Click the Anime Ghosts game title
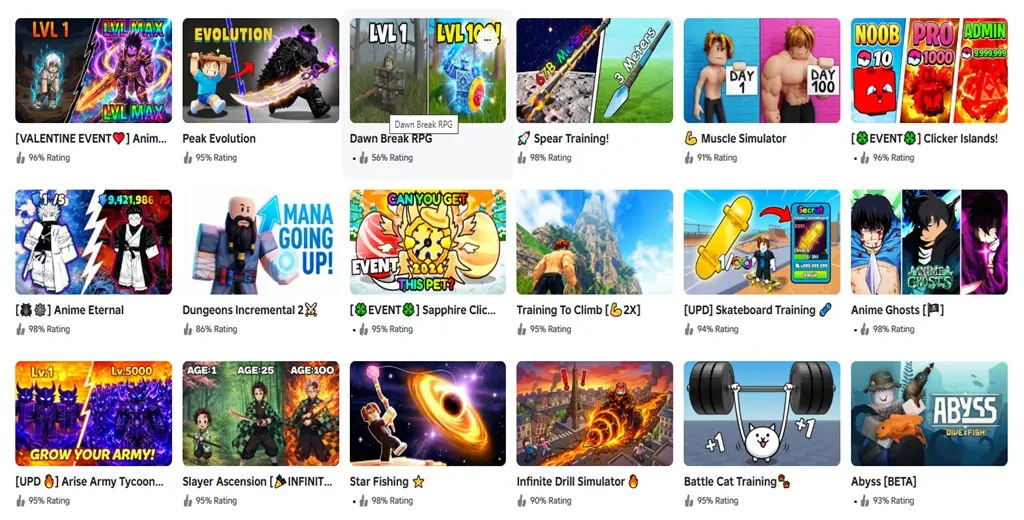The image size is (1024, 520). (x=897, y=310)
